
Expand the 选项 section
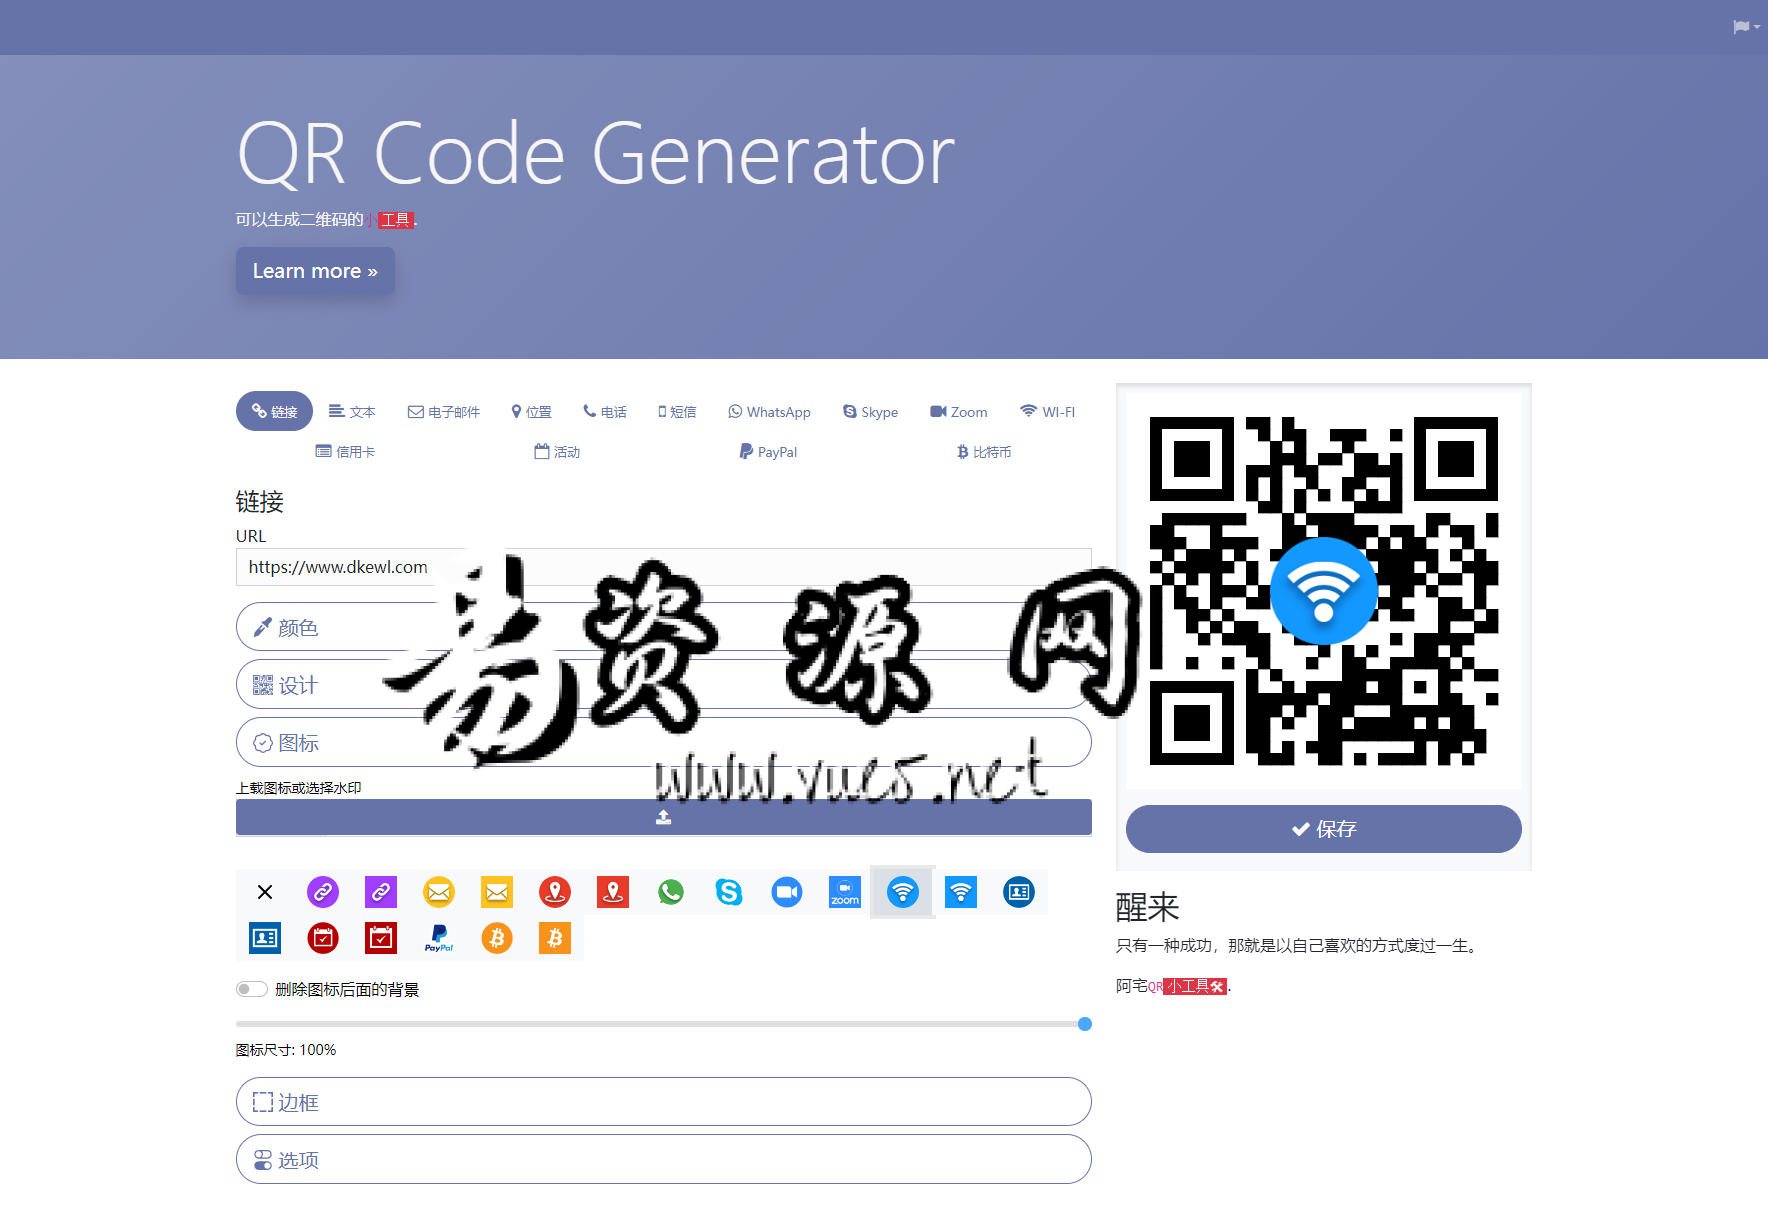[x=664, y=1160]
